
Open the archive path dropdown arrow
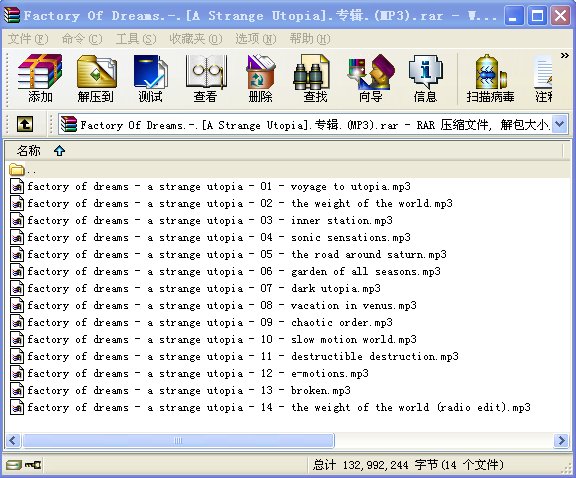559,125
